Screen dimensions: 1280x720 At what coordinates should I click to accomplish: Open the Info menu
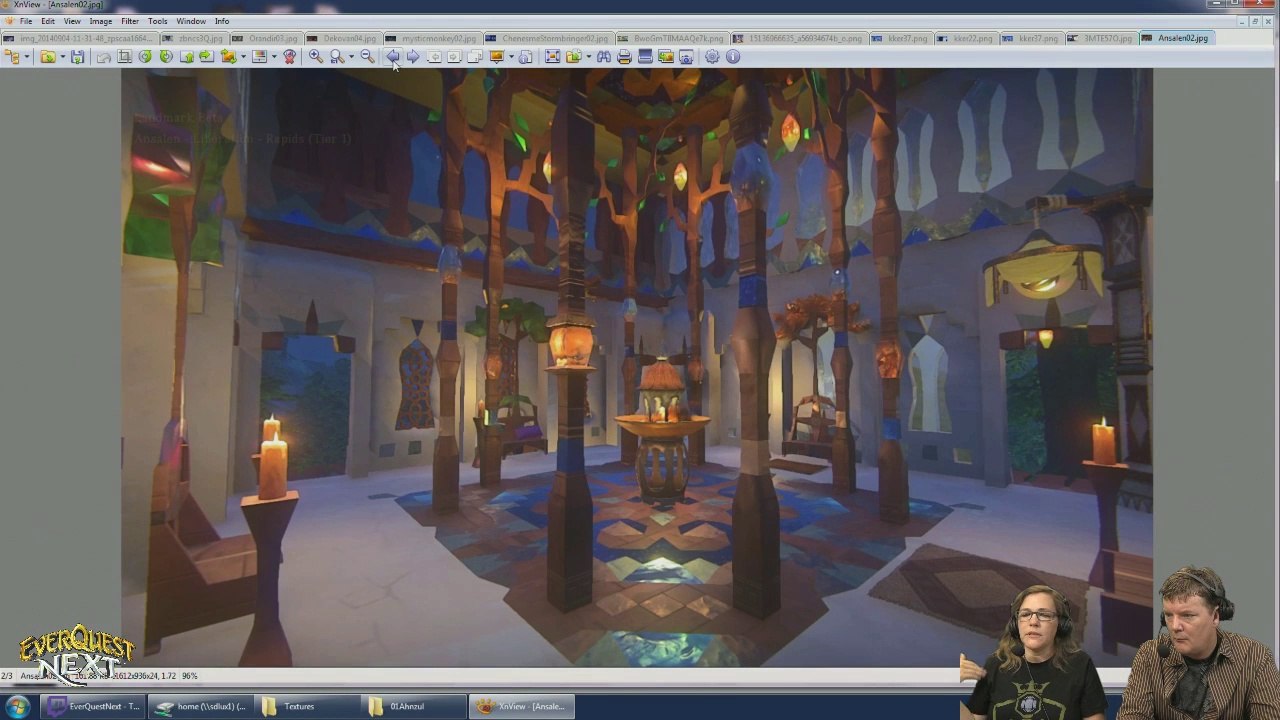coord(222,21)
